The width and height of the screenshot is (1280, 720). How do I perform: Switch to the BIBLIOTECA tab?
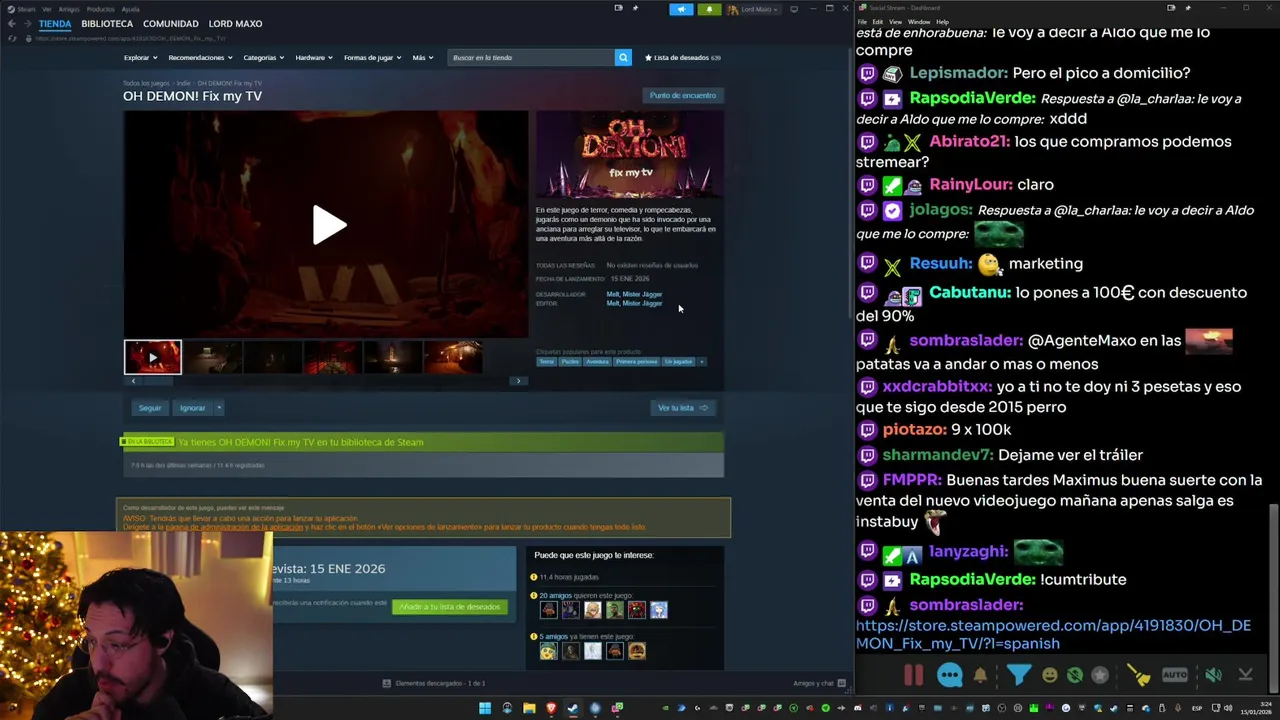tap(107, 24)
